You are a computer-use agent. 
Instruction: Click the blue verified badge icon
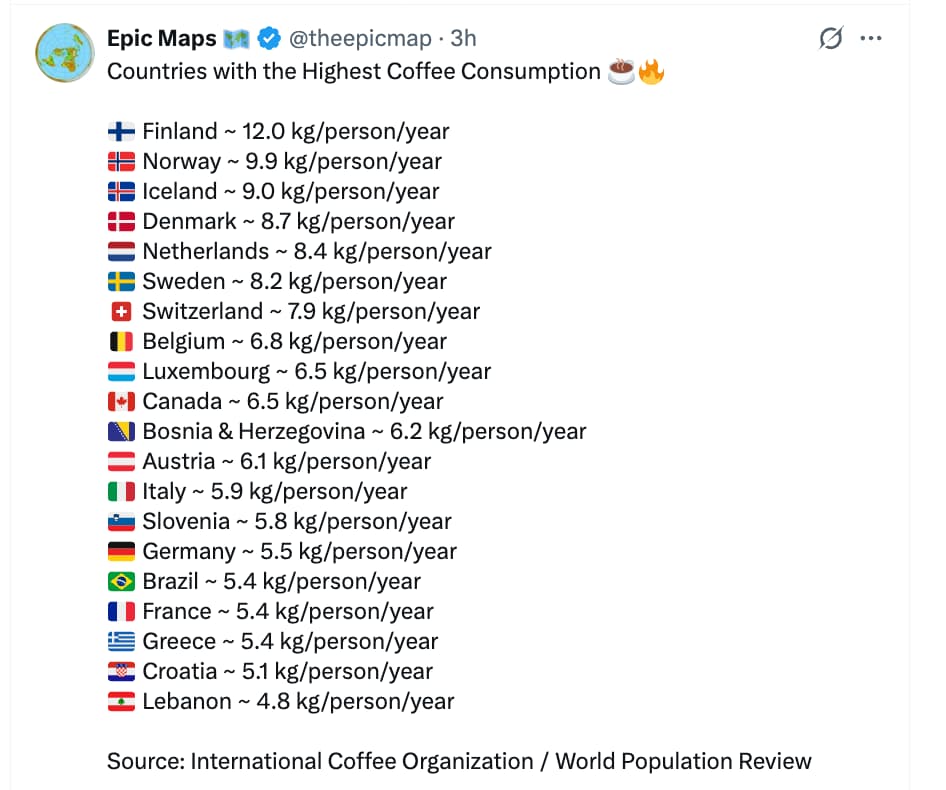coord(268,39)
